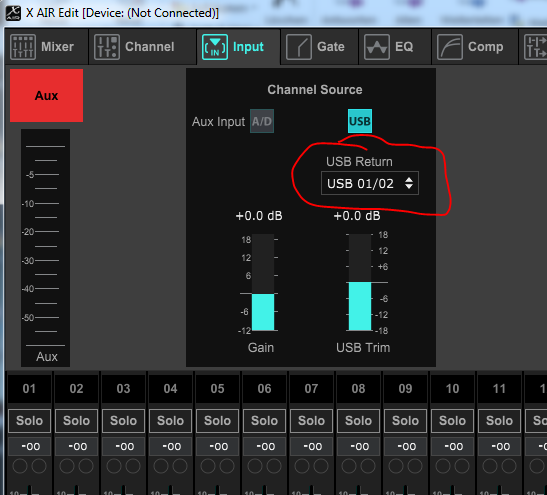Select channel 02 header

coord(76,389)
